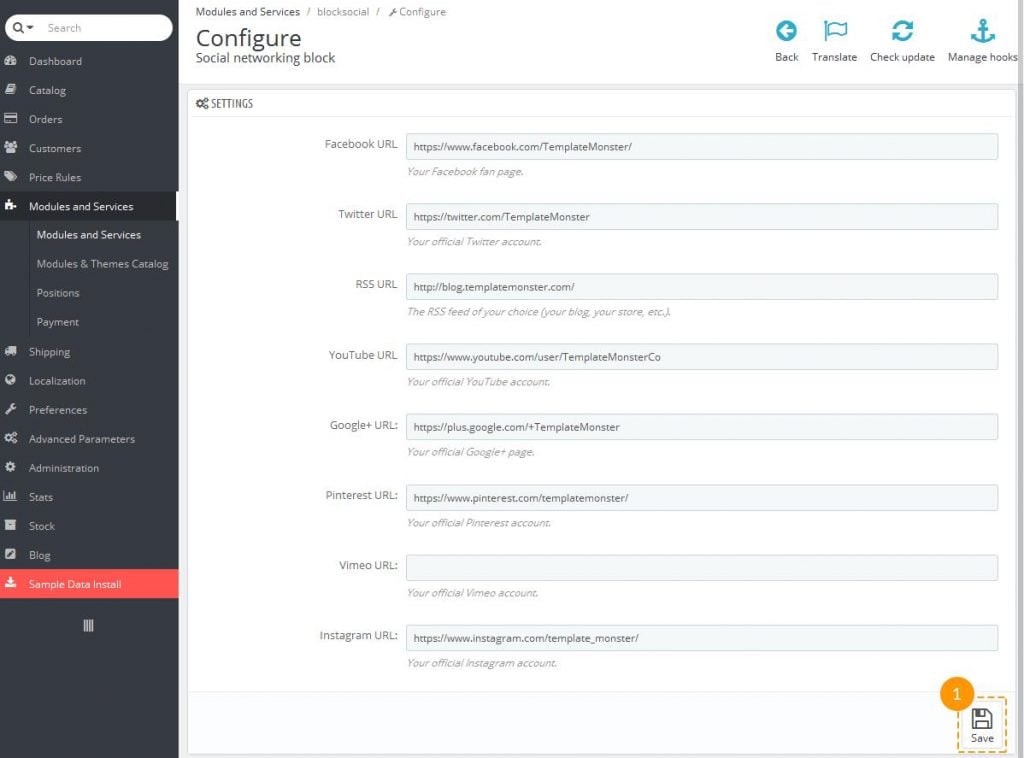Image resolution: width=1024 pixels, height=758 pixels.
Task: Expand the Catalog menu in sidebar
Action: click(x=47, y=90)
